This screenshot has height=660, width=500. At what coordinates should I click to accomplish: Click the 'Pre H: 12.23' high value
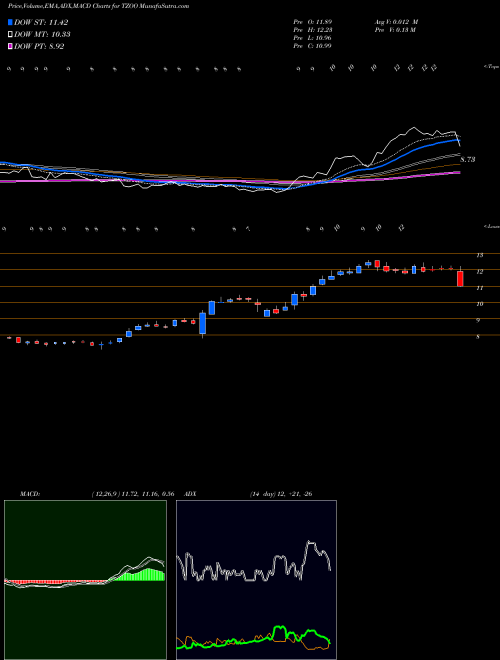[x=314, y=30]
